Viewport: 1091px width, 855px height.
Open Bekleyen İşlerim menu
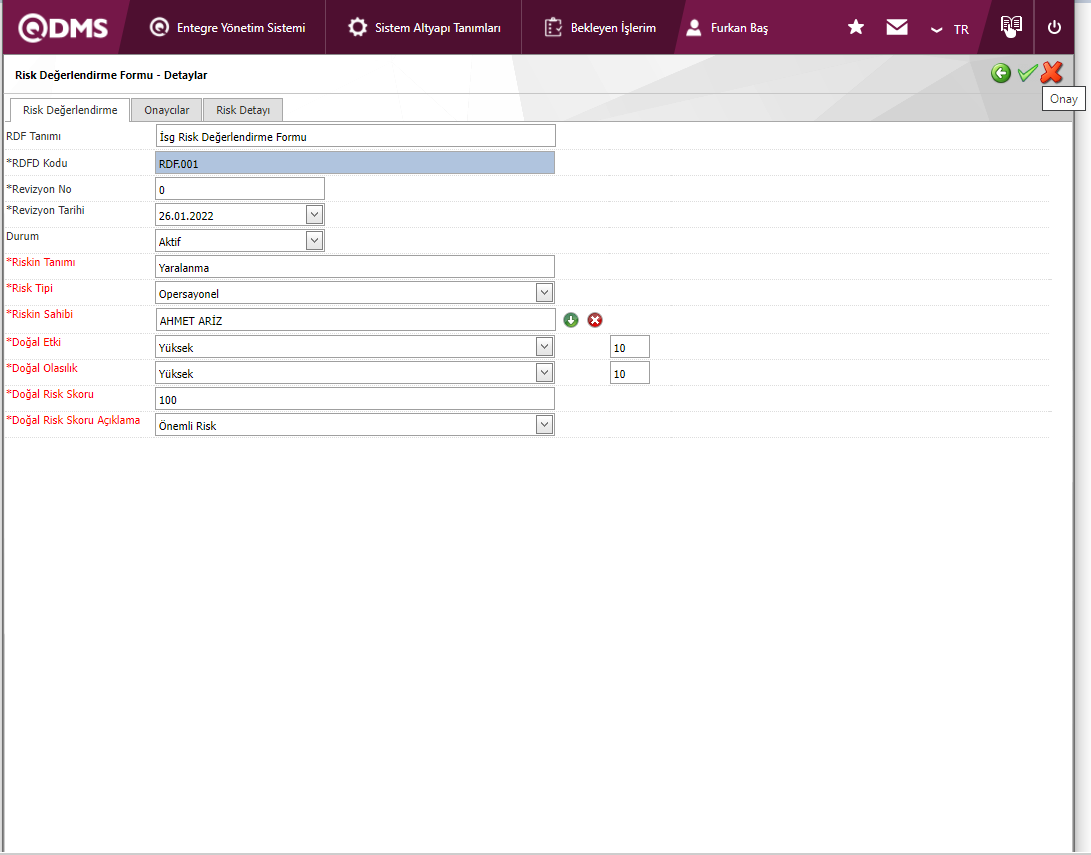[x=600, y=28]
